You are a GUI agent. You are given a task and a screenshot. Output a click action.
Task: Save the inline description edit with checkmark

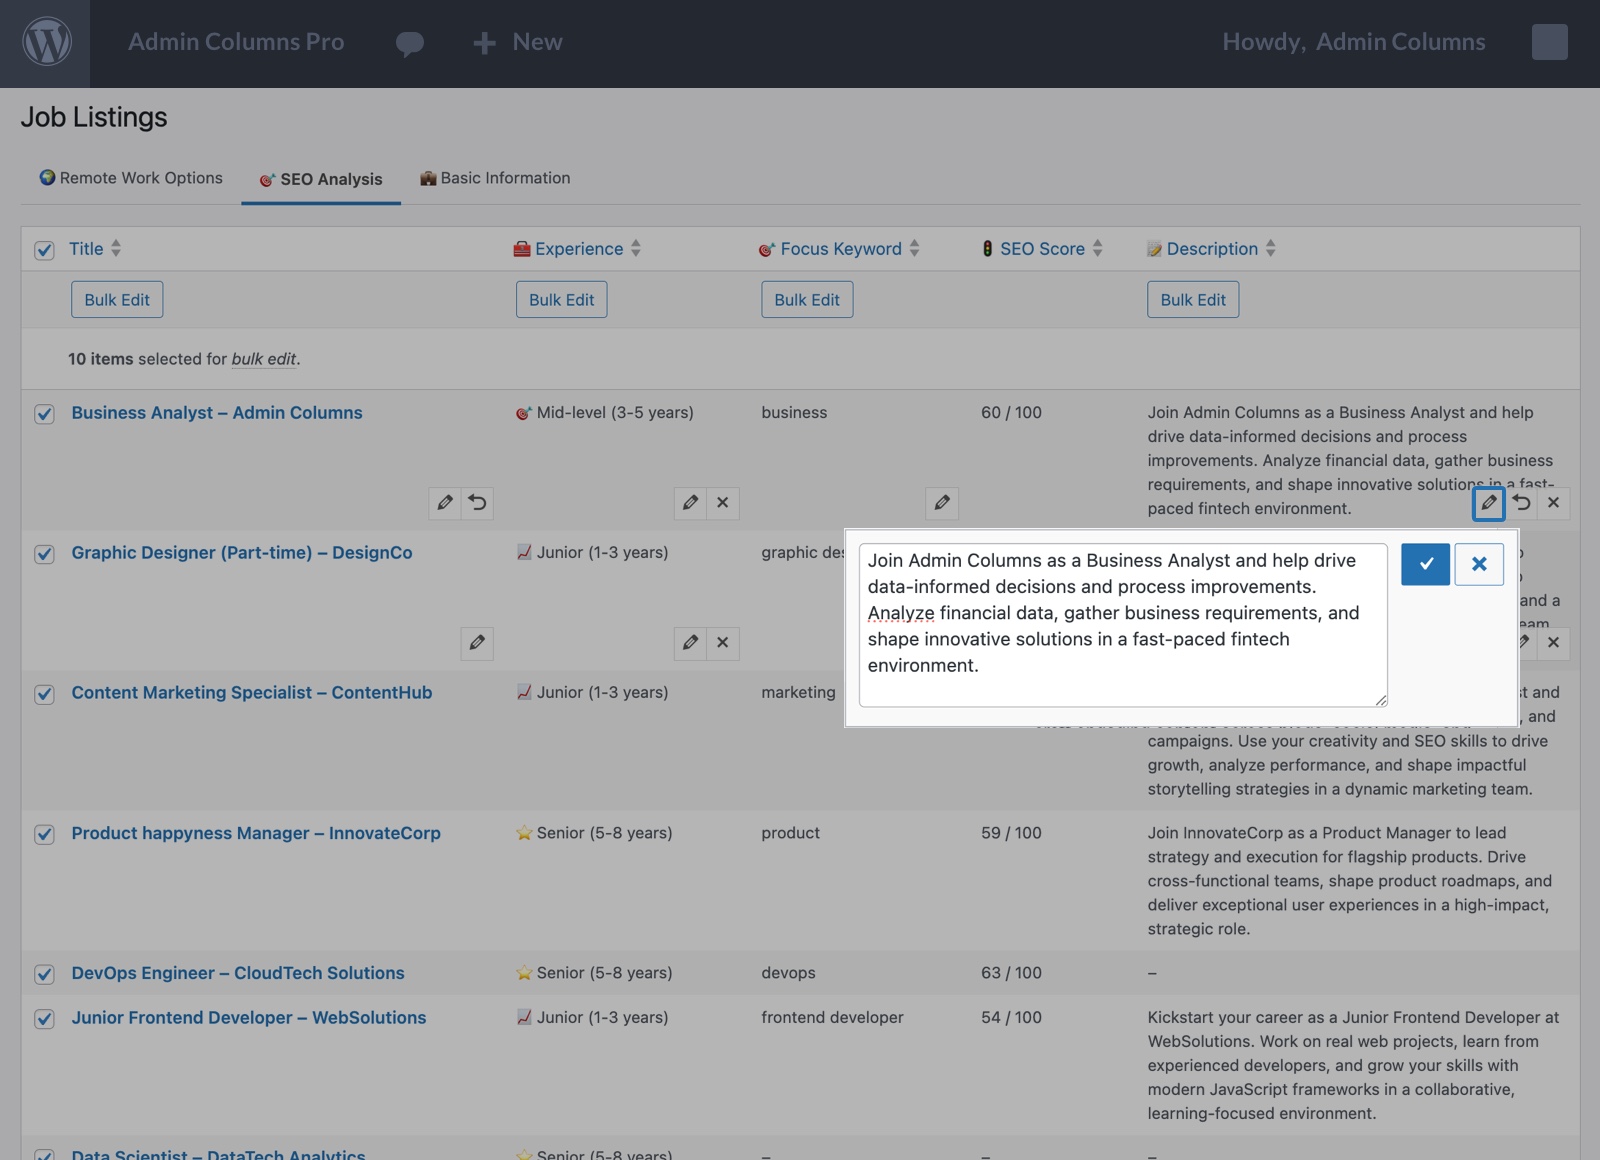[1425, 564]
